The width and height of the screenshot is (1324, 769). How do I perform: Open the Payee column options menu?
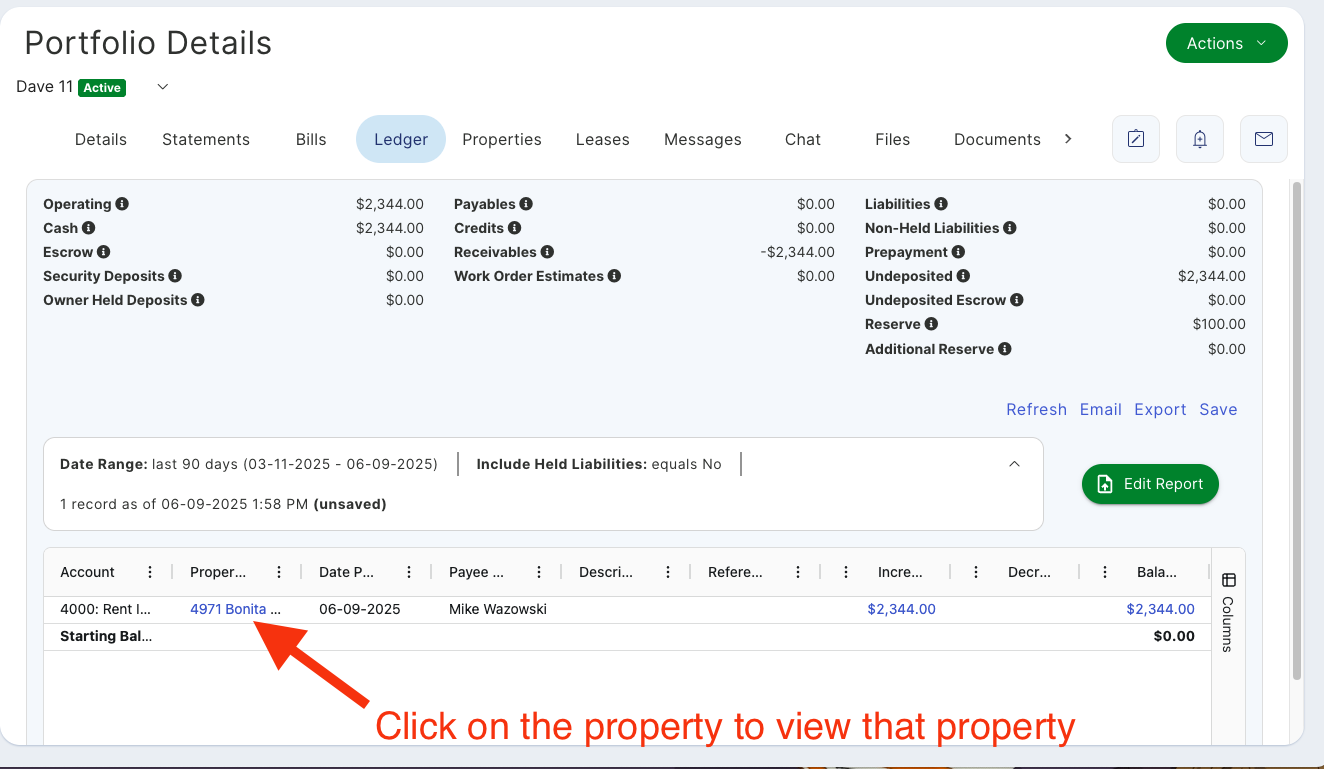pos(539,572)
